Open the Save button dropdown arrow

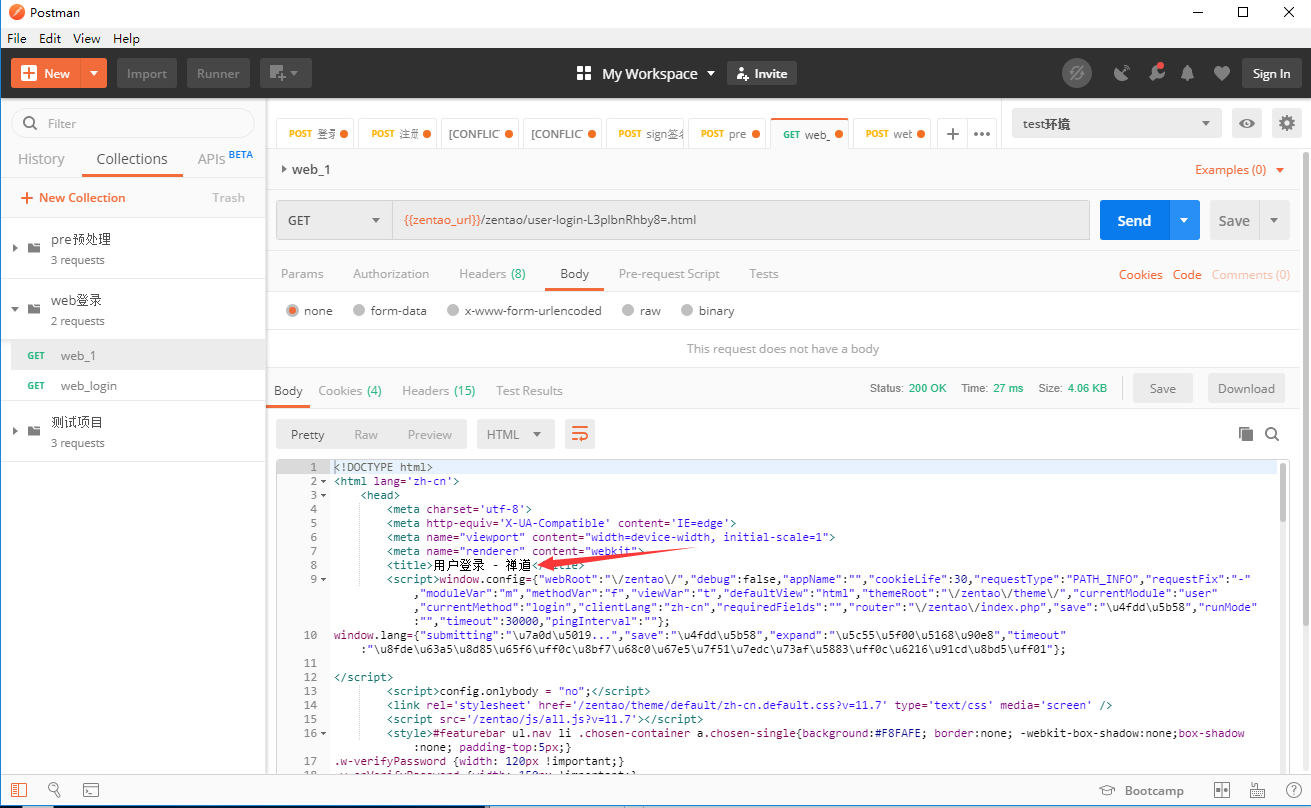(x=1274, y=220)
